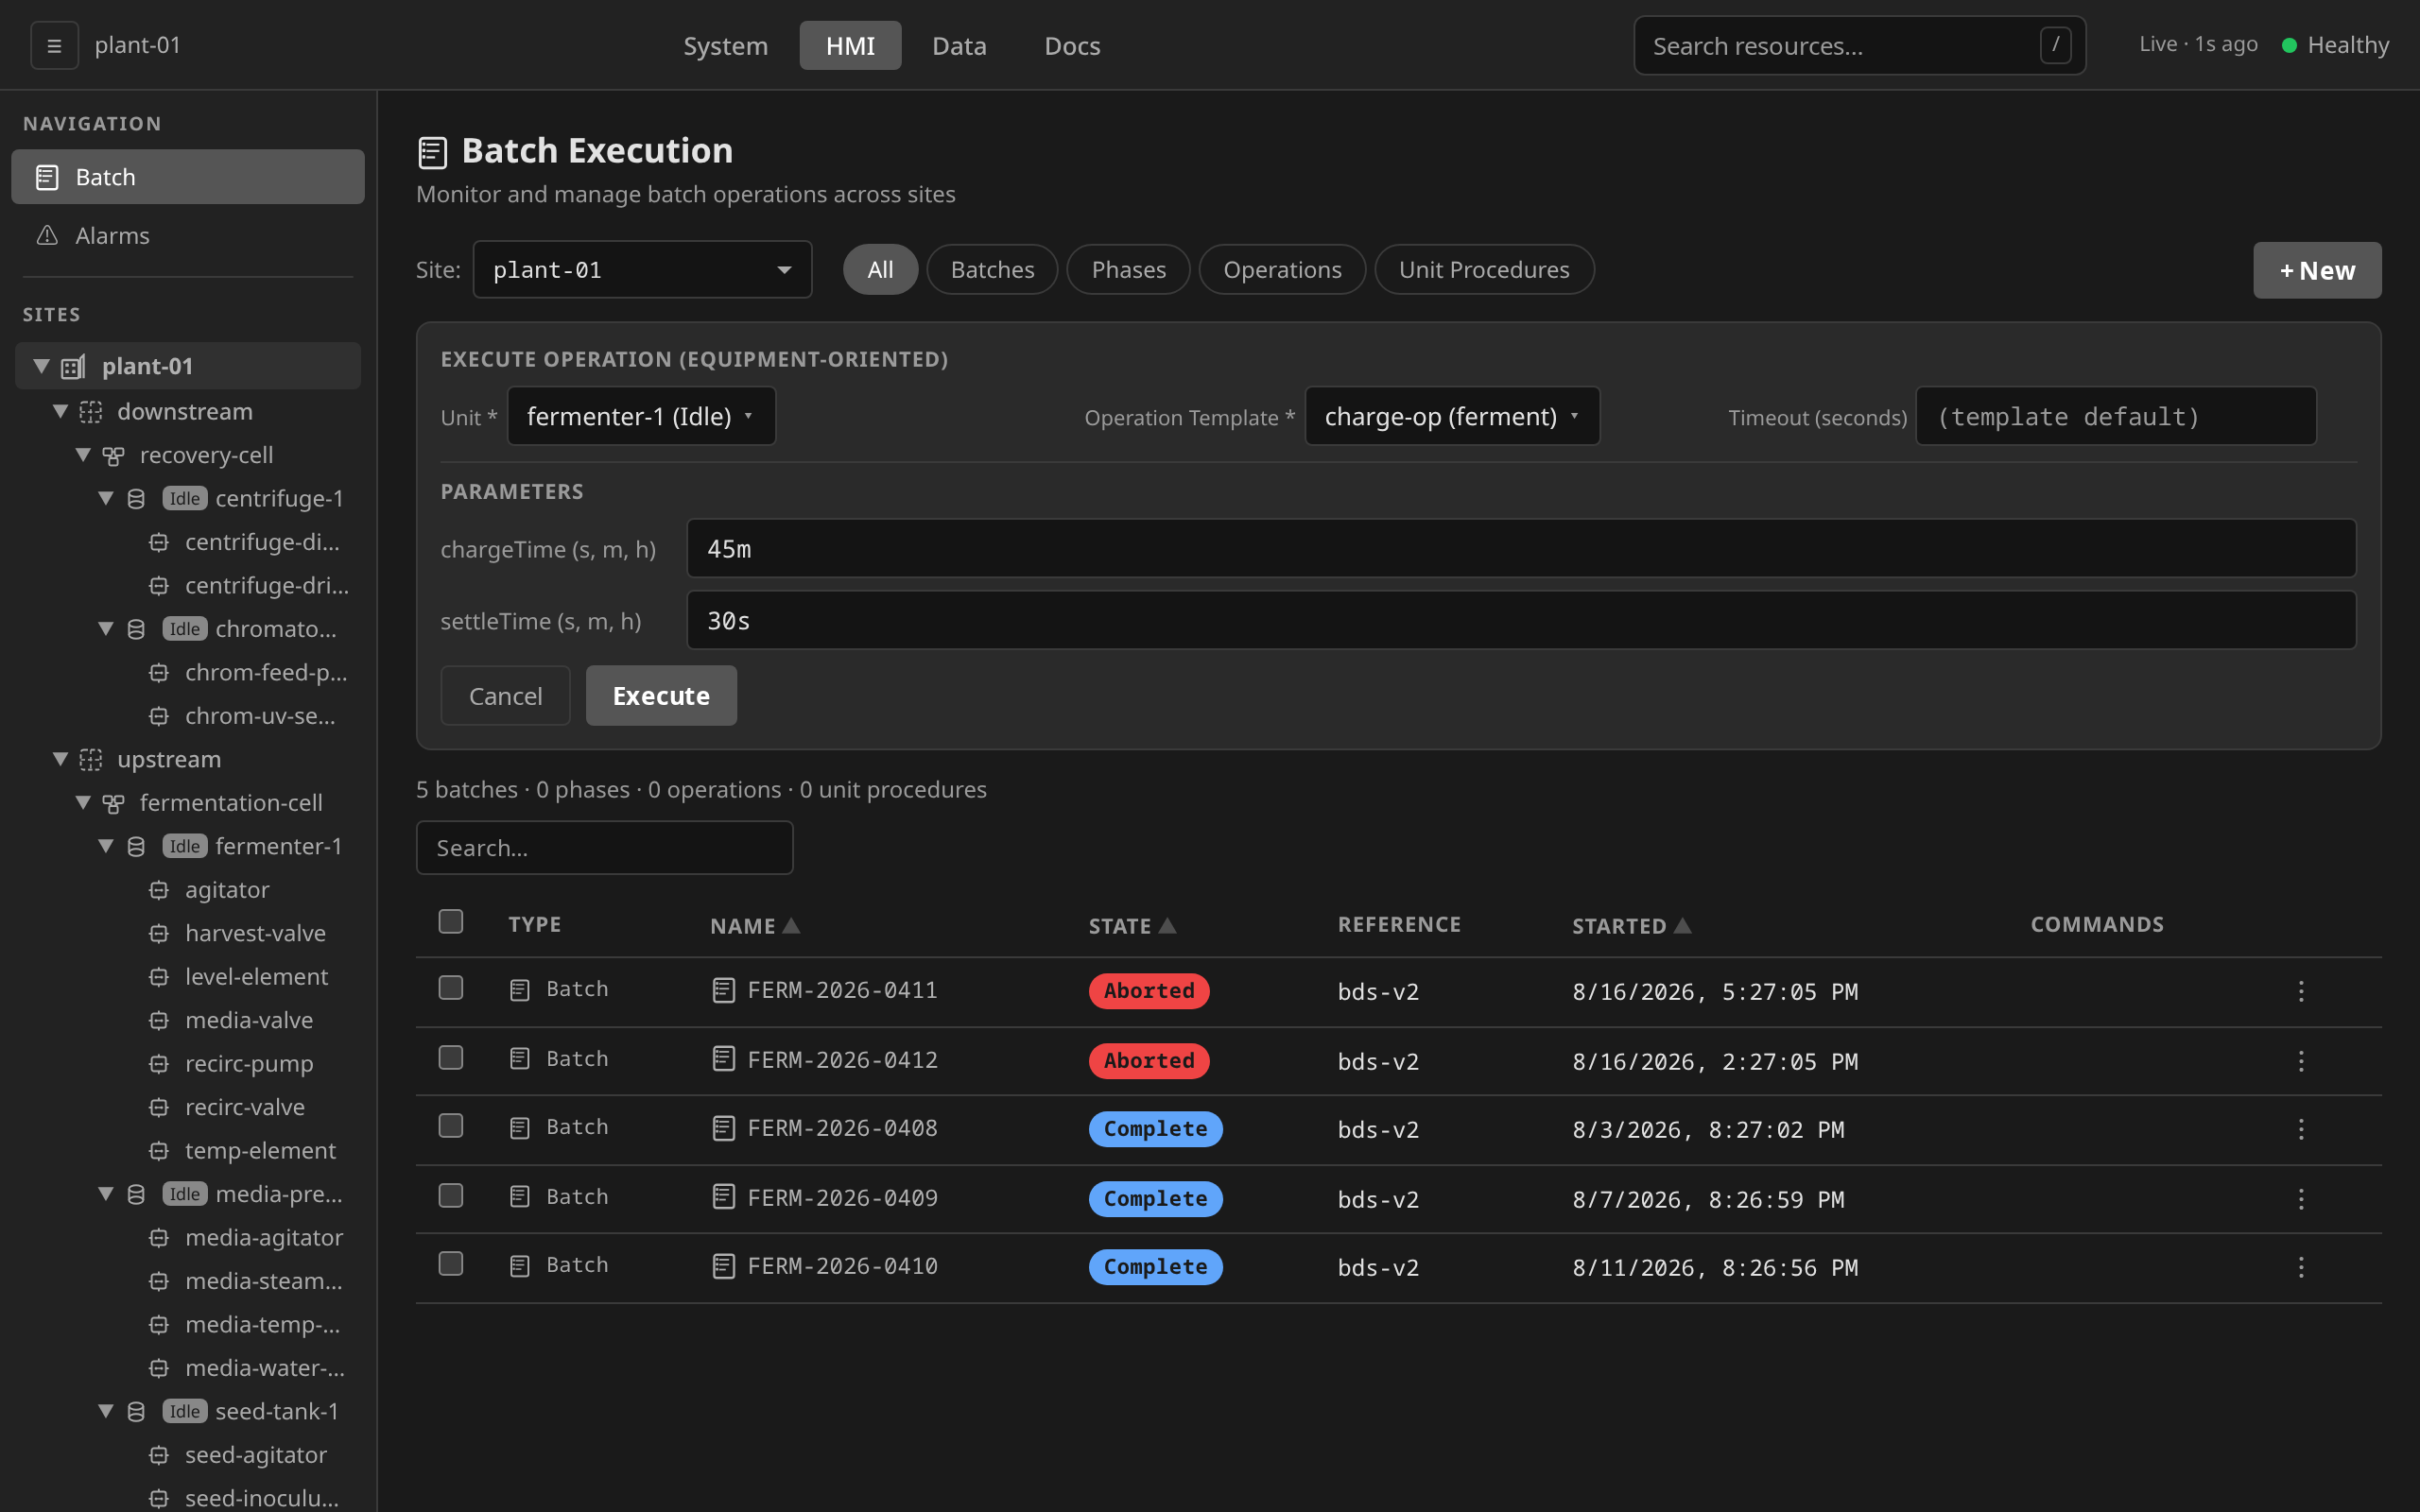Image resolution: width=2420 pixels, height=1512 pixels.
Task: Open the Site plant-01 dropdown
Action: 642,269
